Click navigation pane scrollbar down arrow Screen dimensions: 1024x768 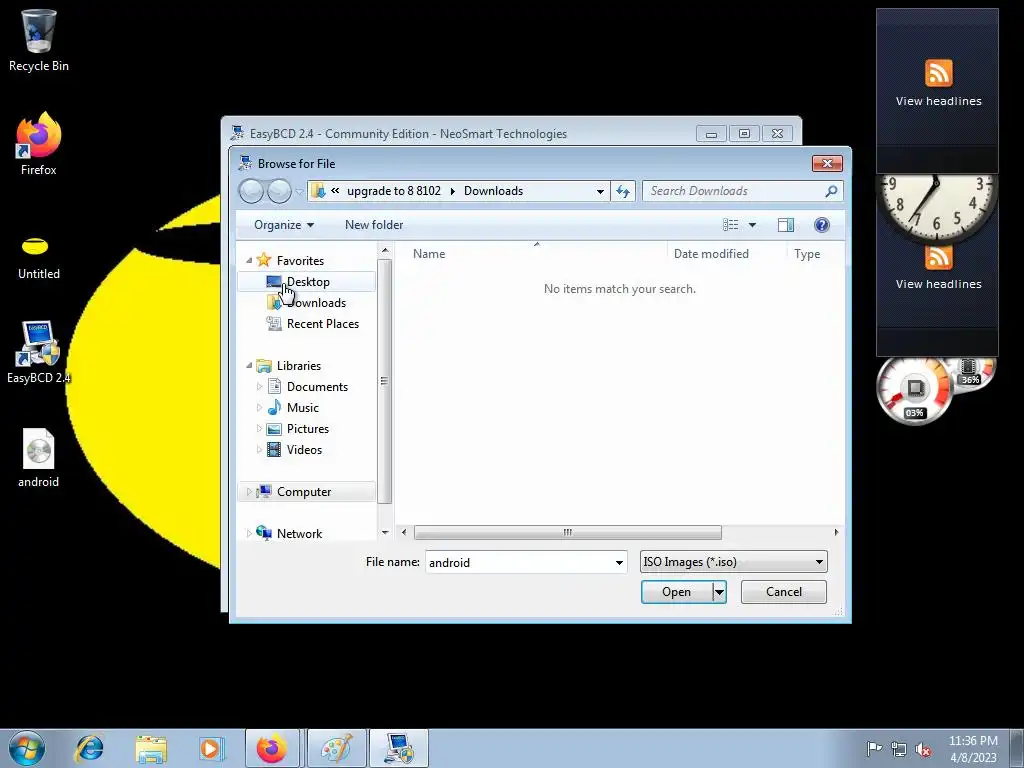(x=385, y=532)
